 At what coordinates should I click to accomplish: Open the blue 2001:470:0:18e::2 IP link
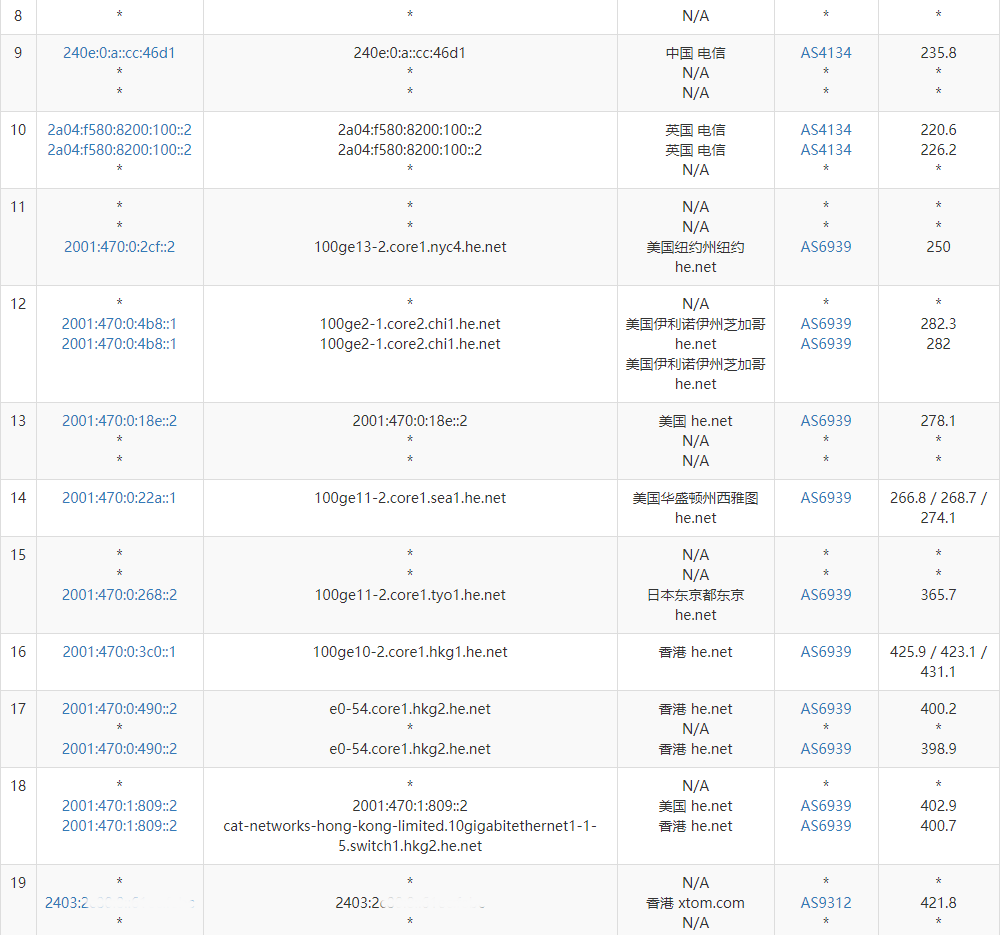pyautogui.click(x=119, y=421)
